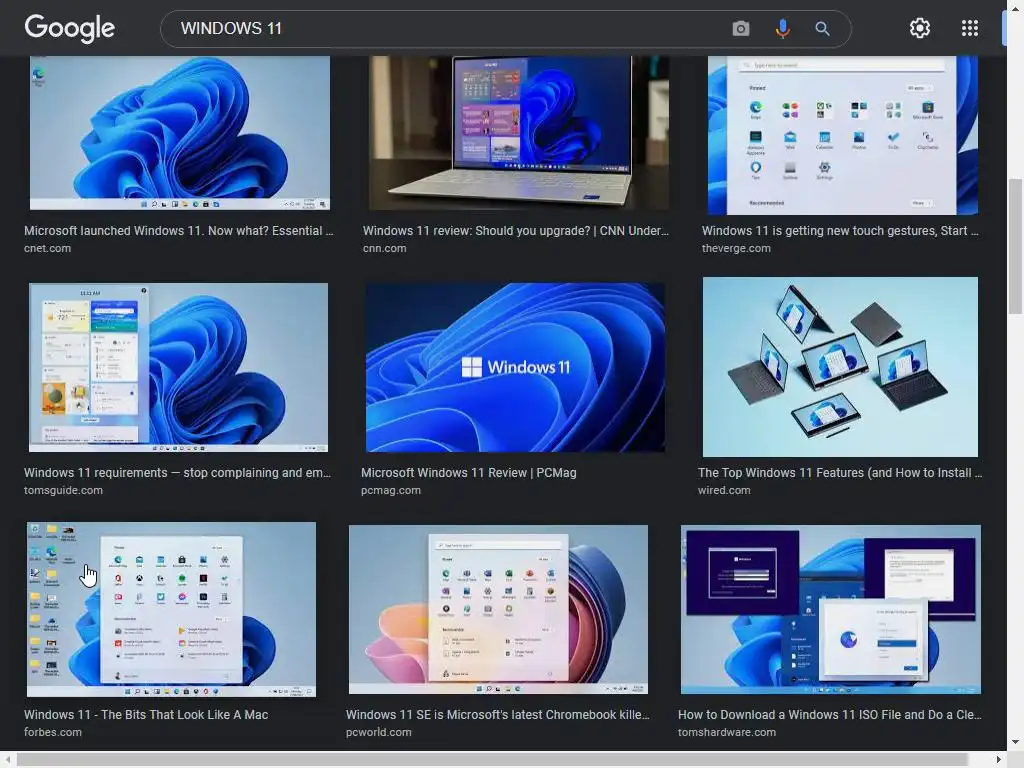Click 'The Bits That Look Like A Mac' title
1024x768 pixels.
click(x=146, y=715)
